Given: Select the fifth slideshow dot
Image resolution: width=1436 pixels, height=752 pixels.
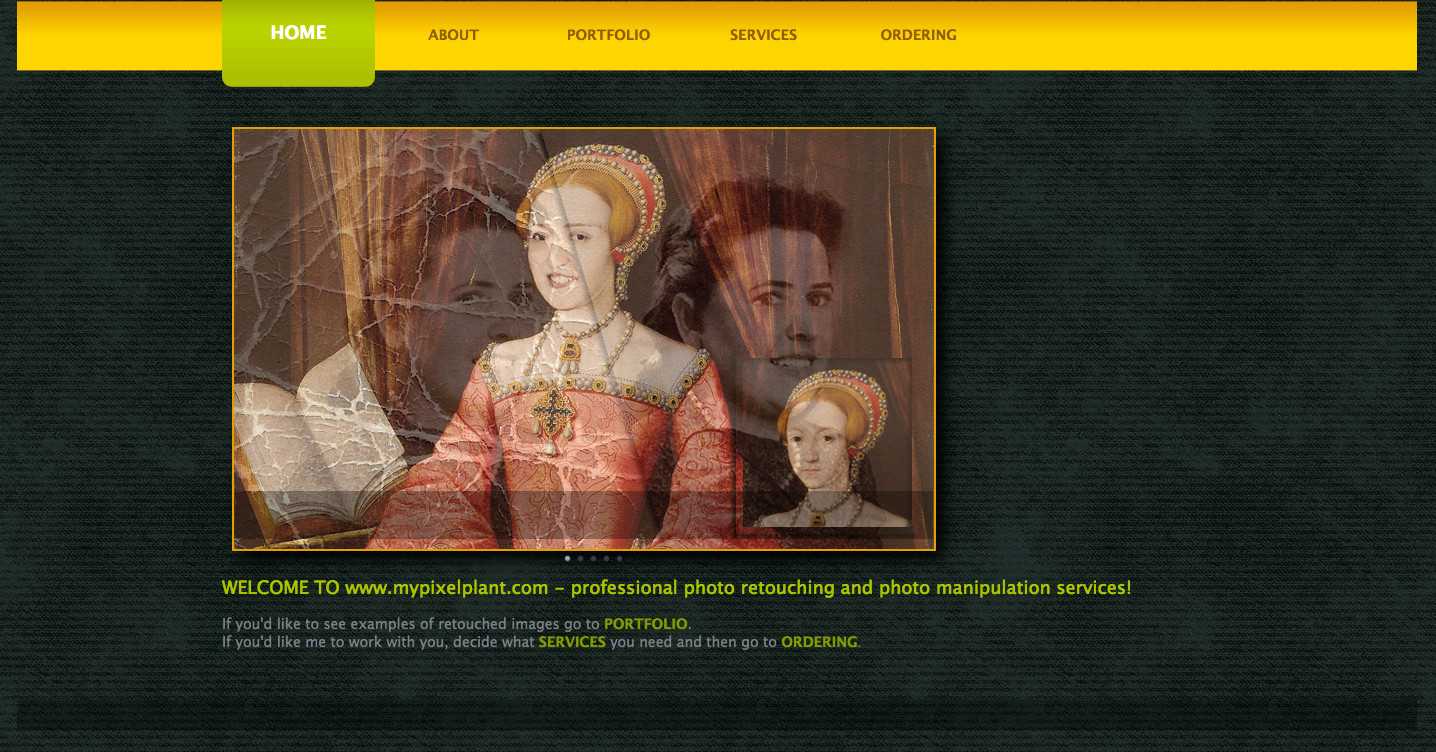Looking at the screenshot, I should [619, 558].
